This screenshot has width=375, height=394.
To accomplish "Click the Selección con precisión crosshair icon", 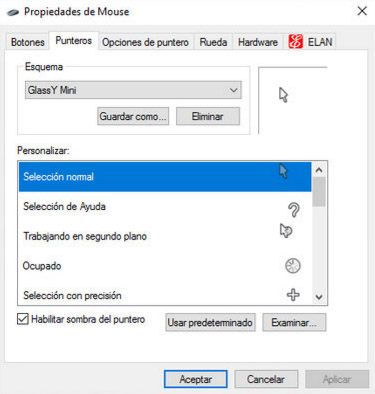I will coord(293,295).
